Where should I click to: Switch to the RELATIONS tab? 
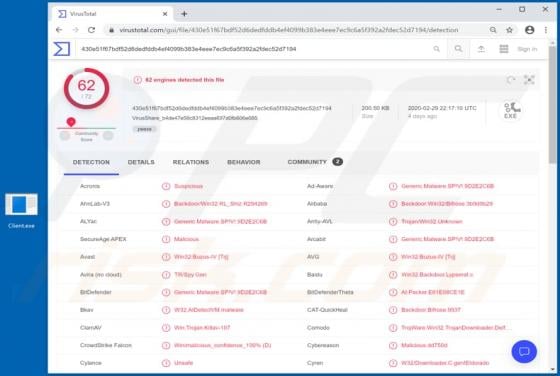pyautogui.click(x=191, y=162)
